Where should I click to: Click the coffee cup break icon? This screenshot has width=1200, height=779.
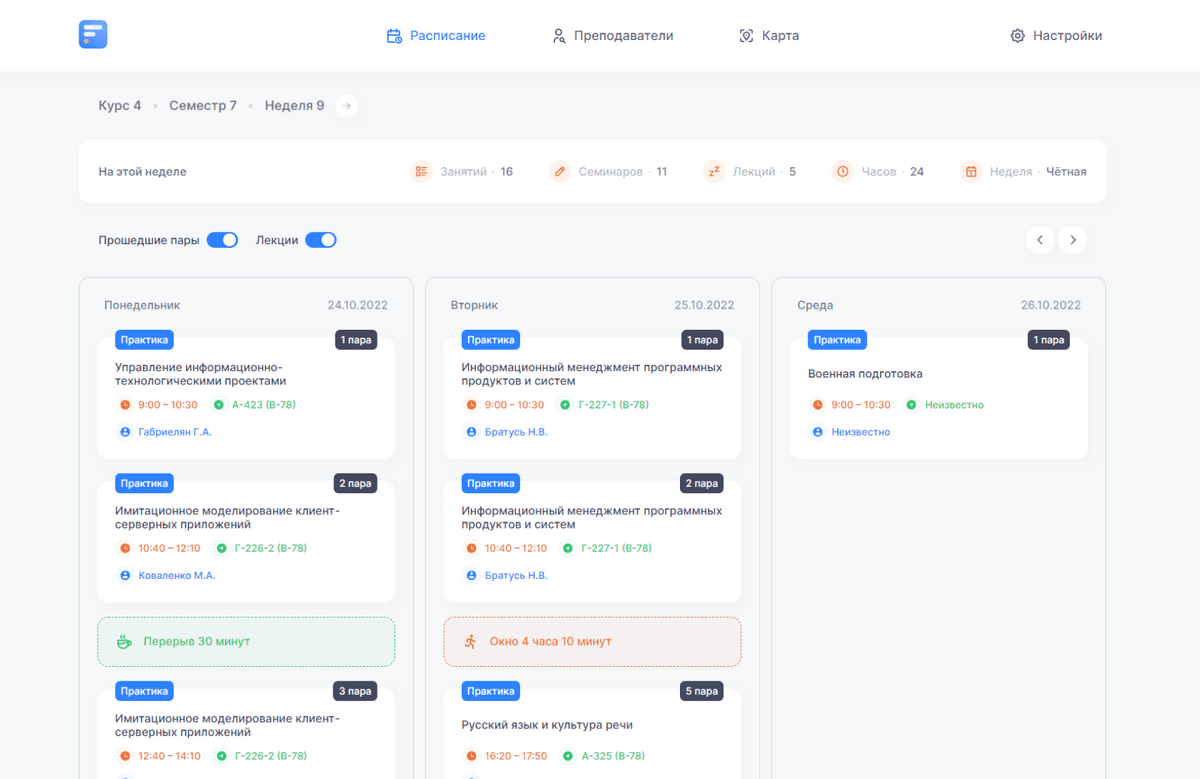coord(124,642)
